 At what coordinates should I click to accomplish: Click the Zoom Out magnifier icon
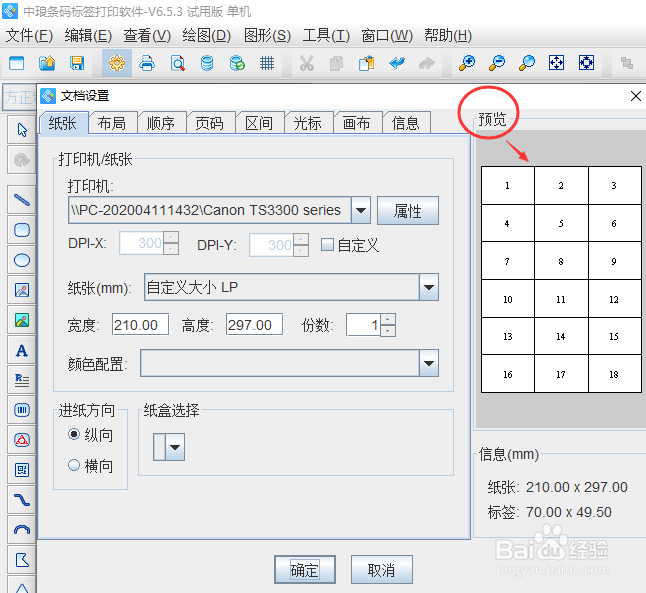(497, 63)
